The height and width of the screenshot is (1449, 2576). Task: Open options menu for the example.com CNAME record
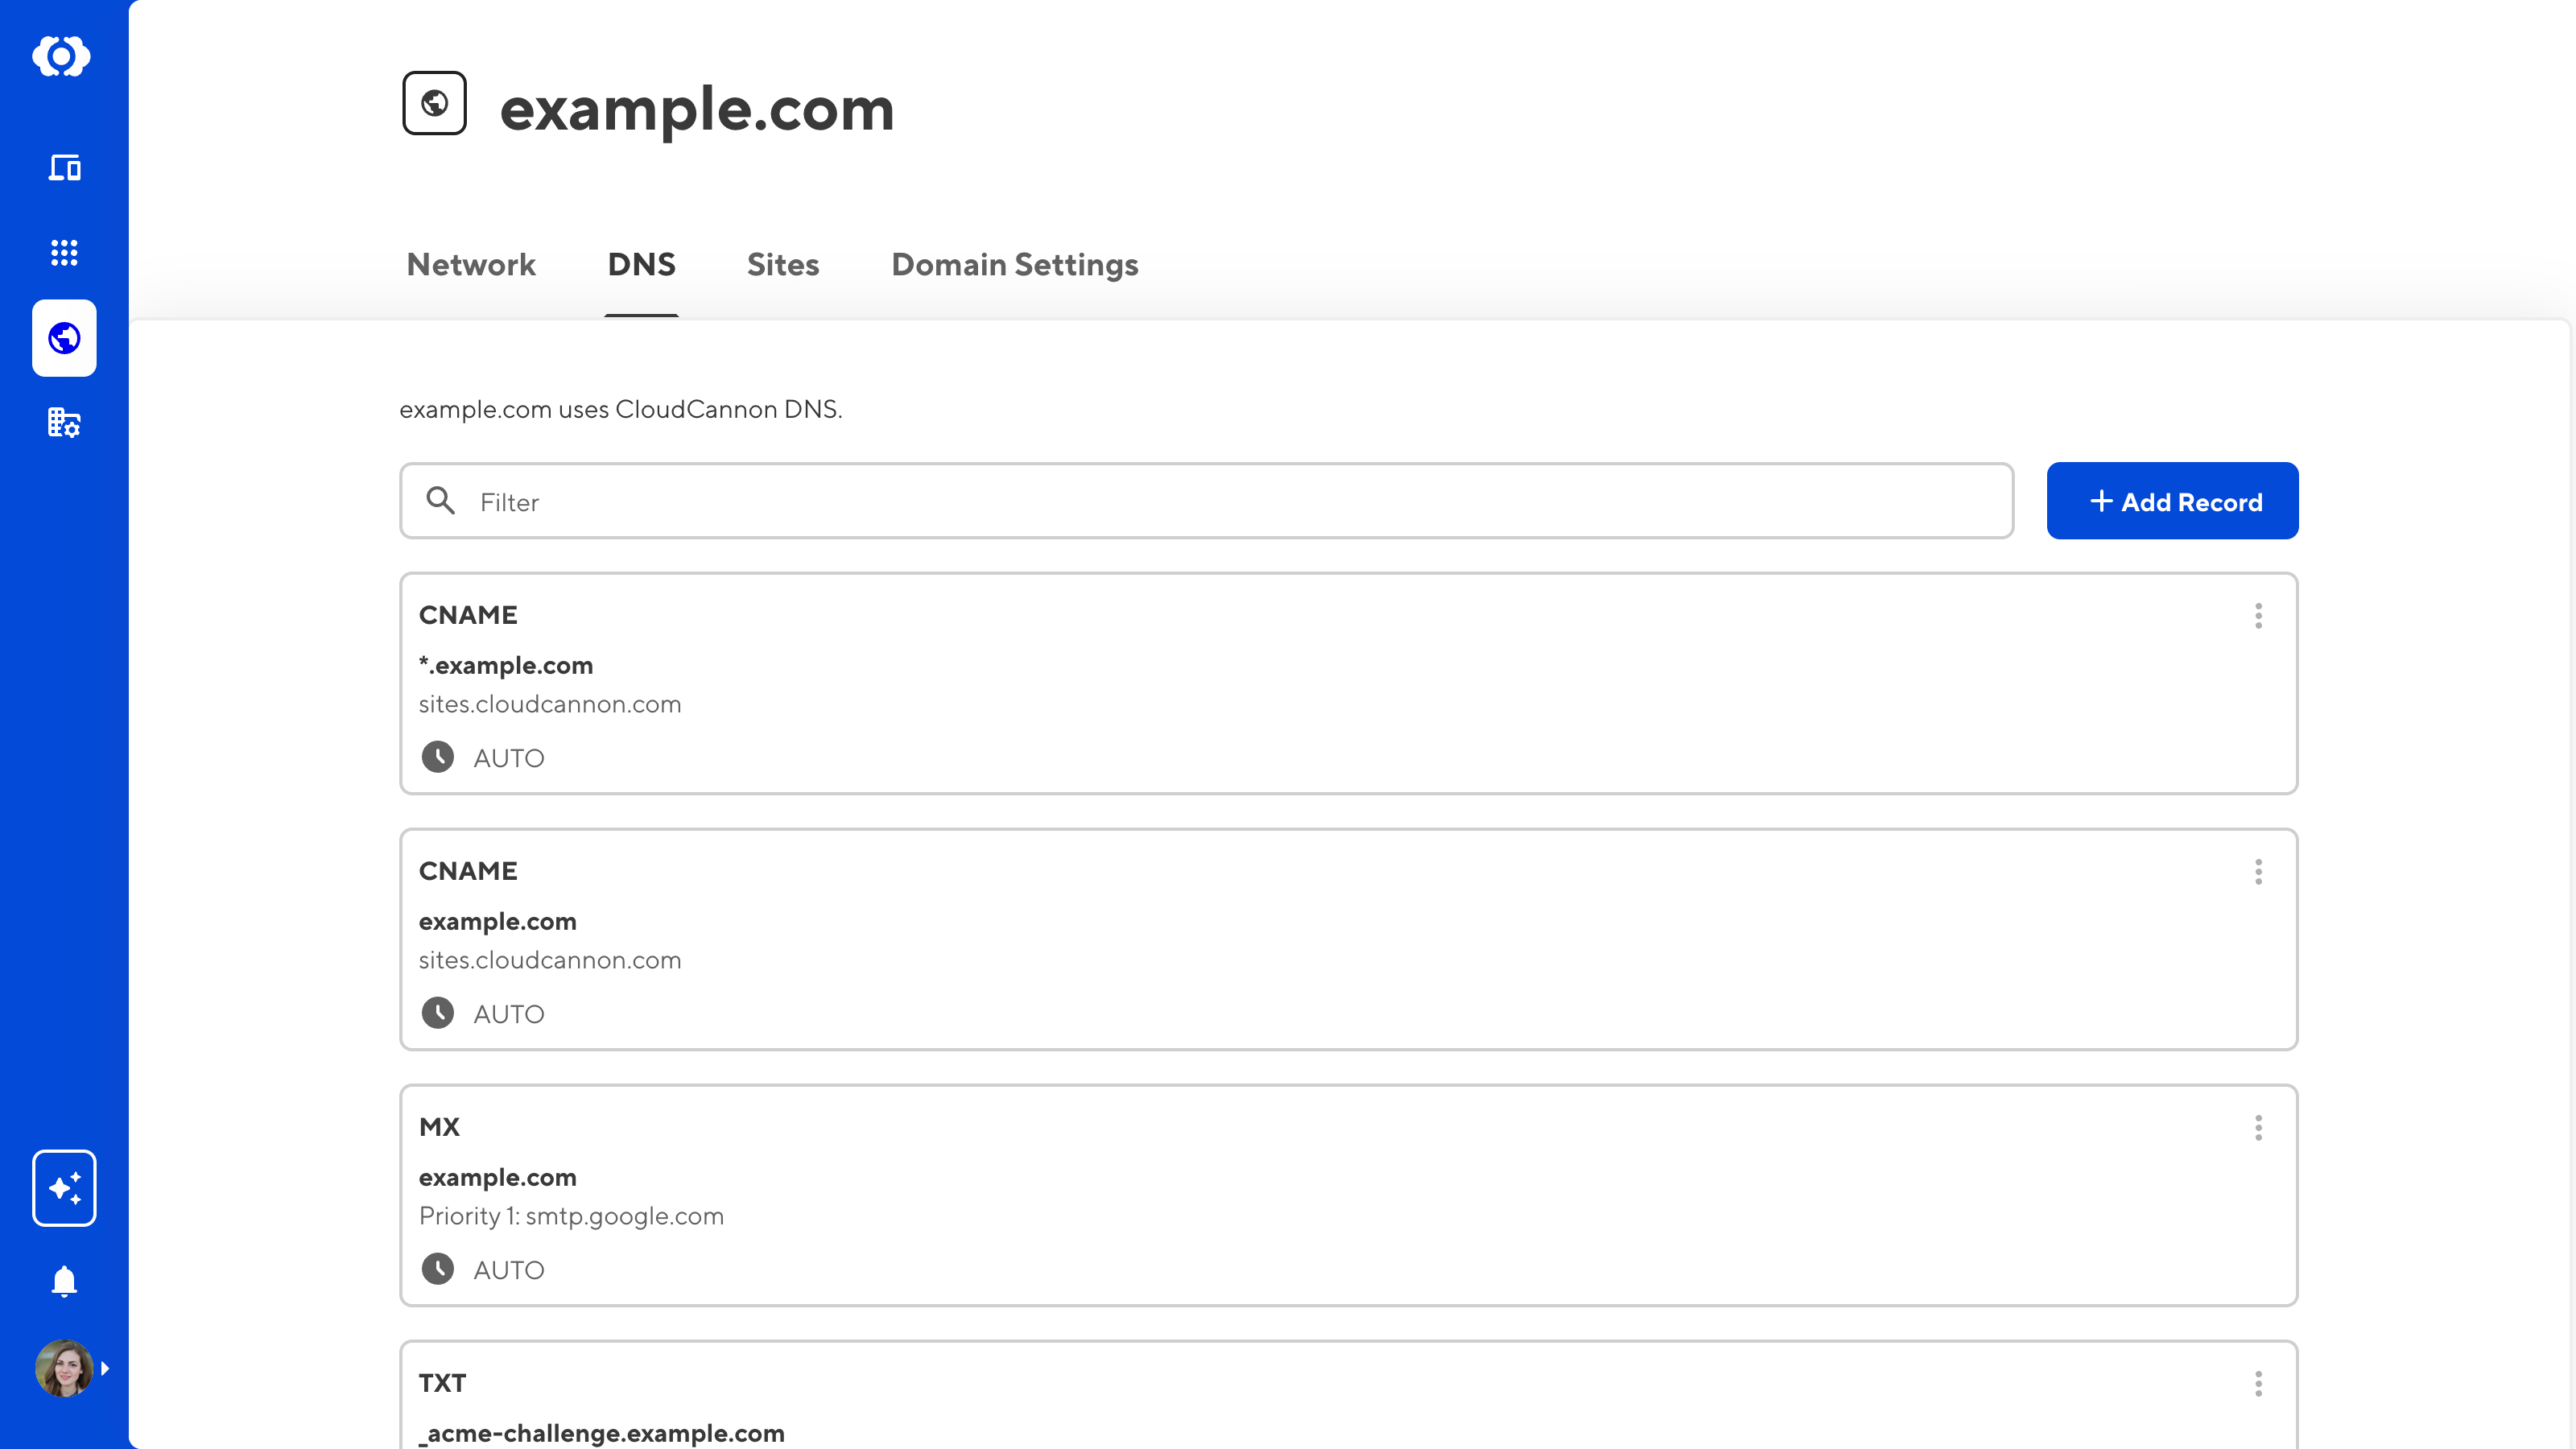2258,872
